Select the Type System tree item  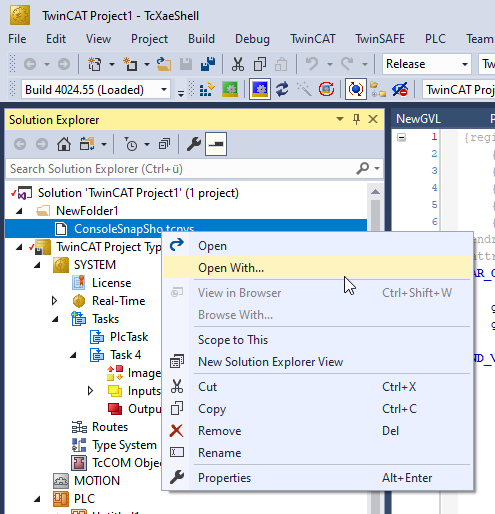tap(124, 445)
